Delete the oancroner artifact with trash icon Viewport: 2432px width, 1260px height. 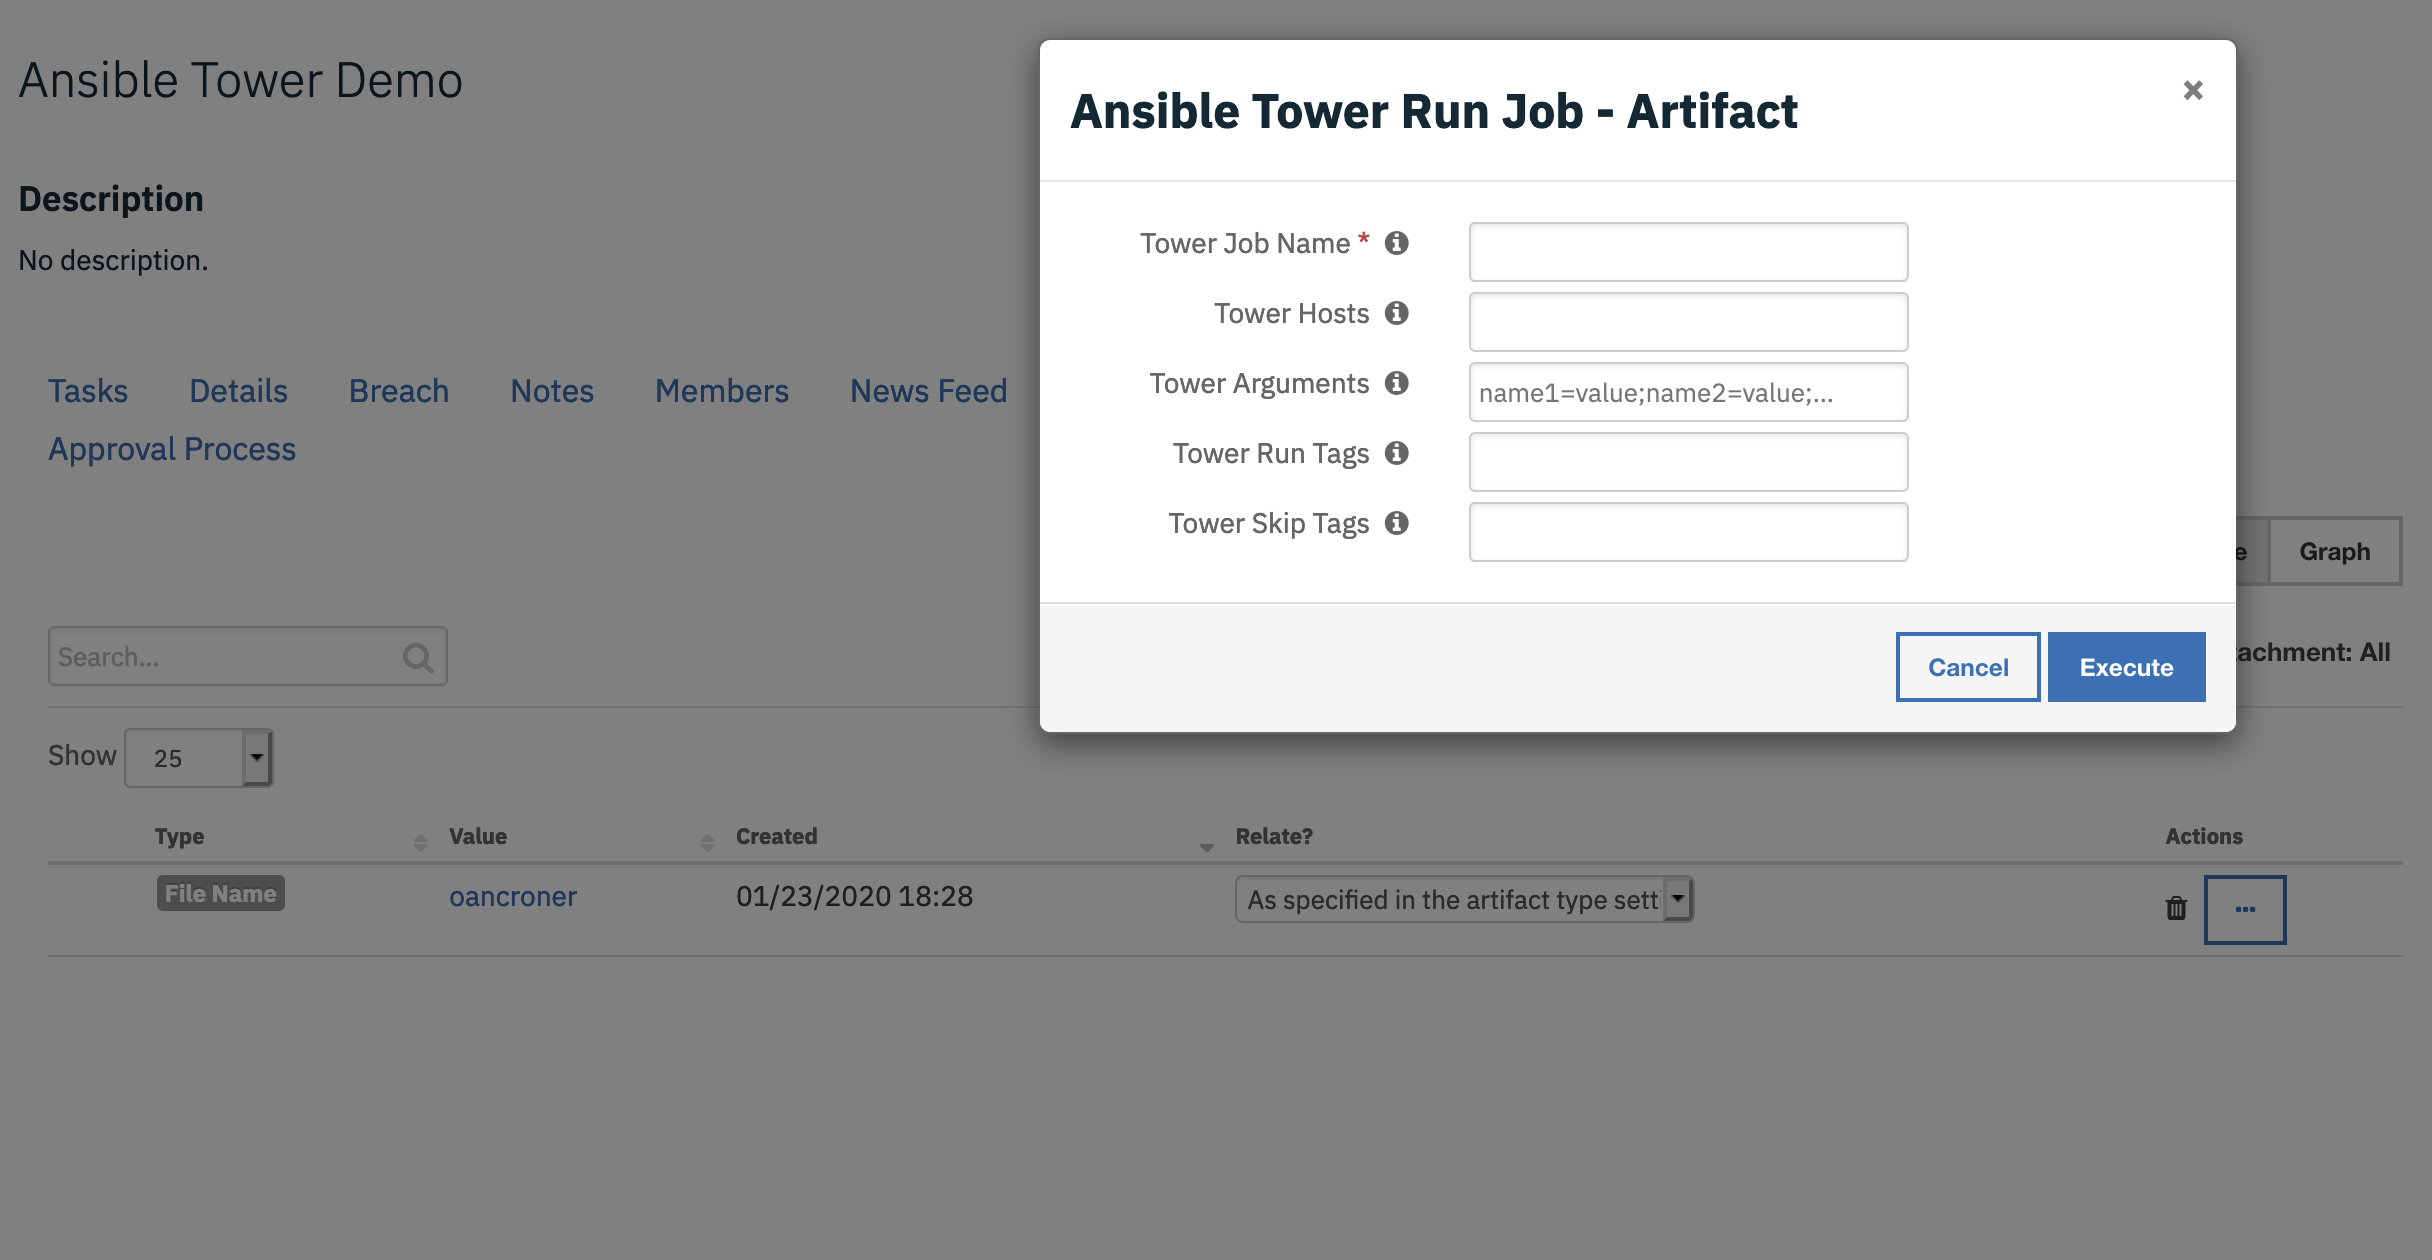point(2176,908)
